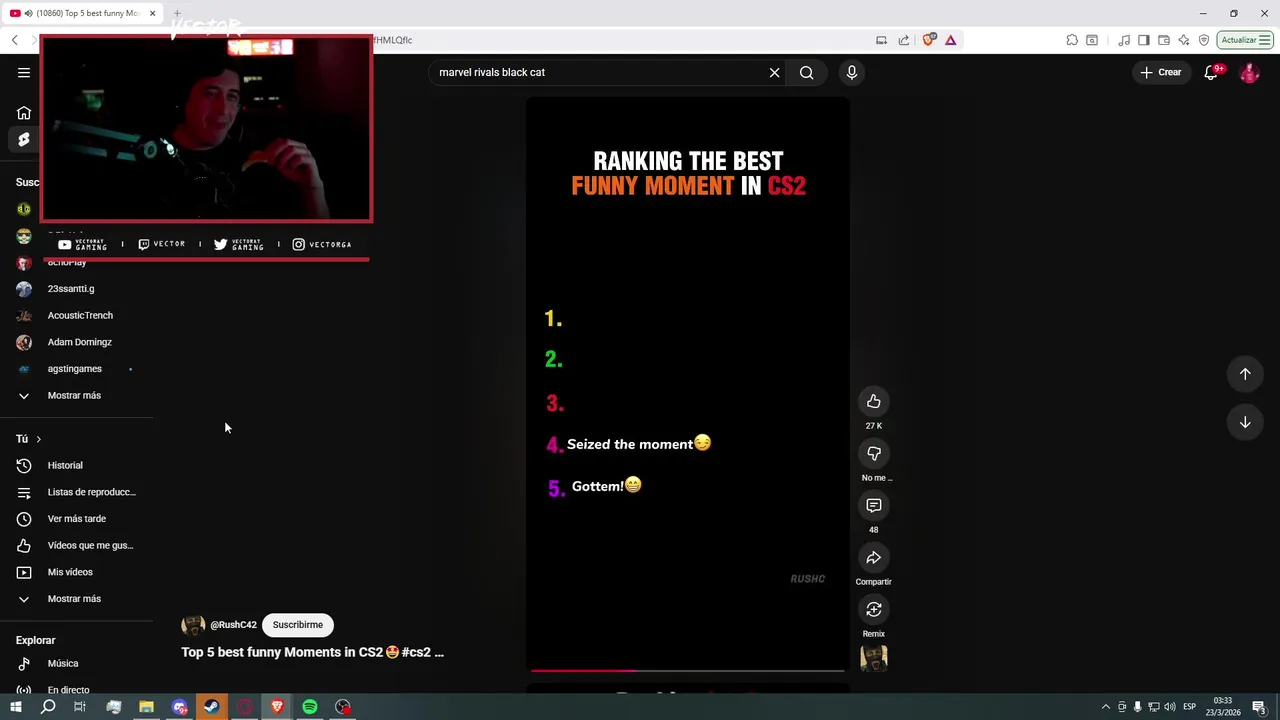Share the Short via Compartir icon
Image resolution: width=1280 pixels, height=720 pixels.
[x=874, y=557]
